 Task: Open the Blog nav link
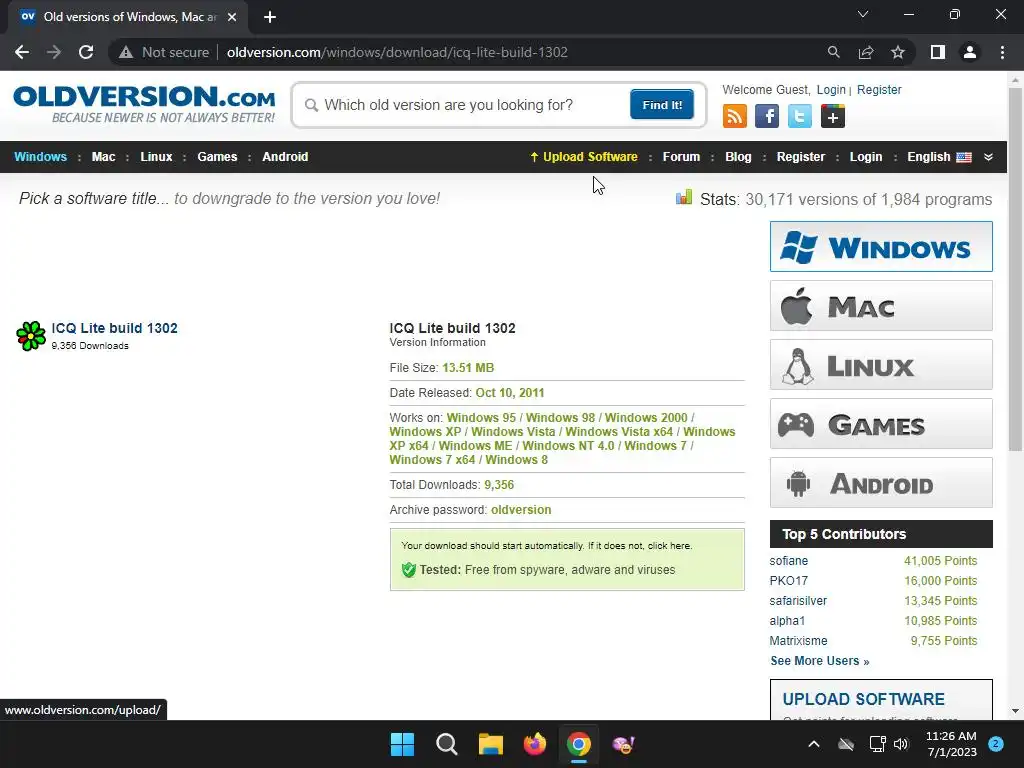click(739, 157)
